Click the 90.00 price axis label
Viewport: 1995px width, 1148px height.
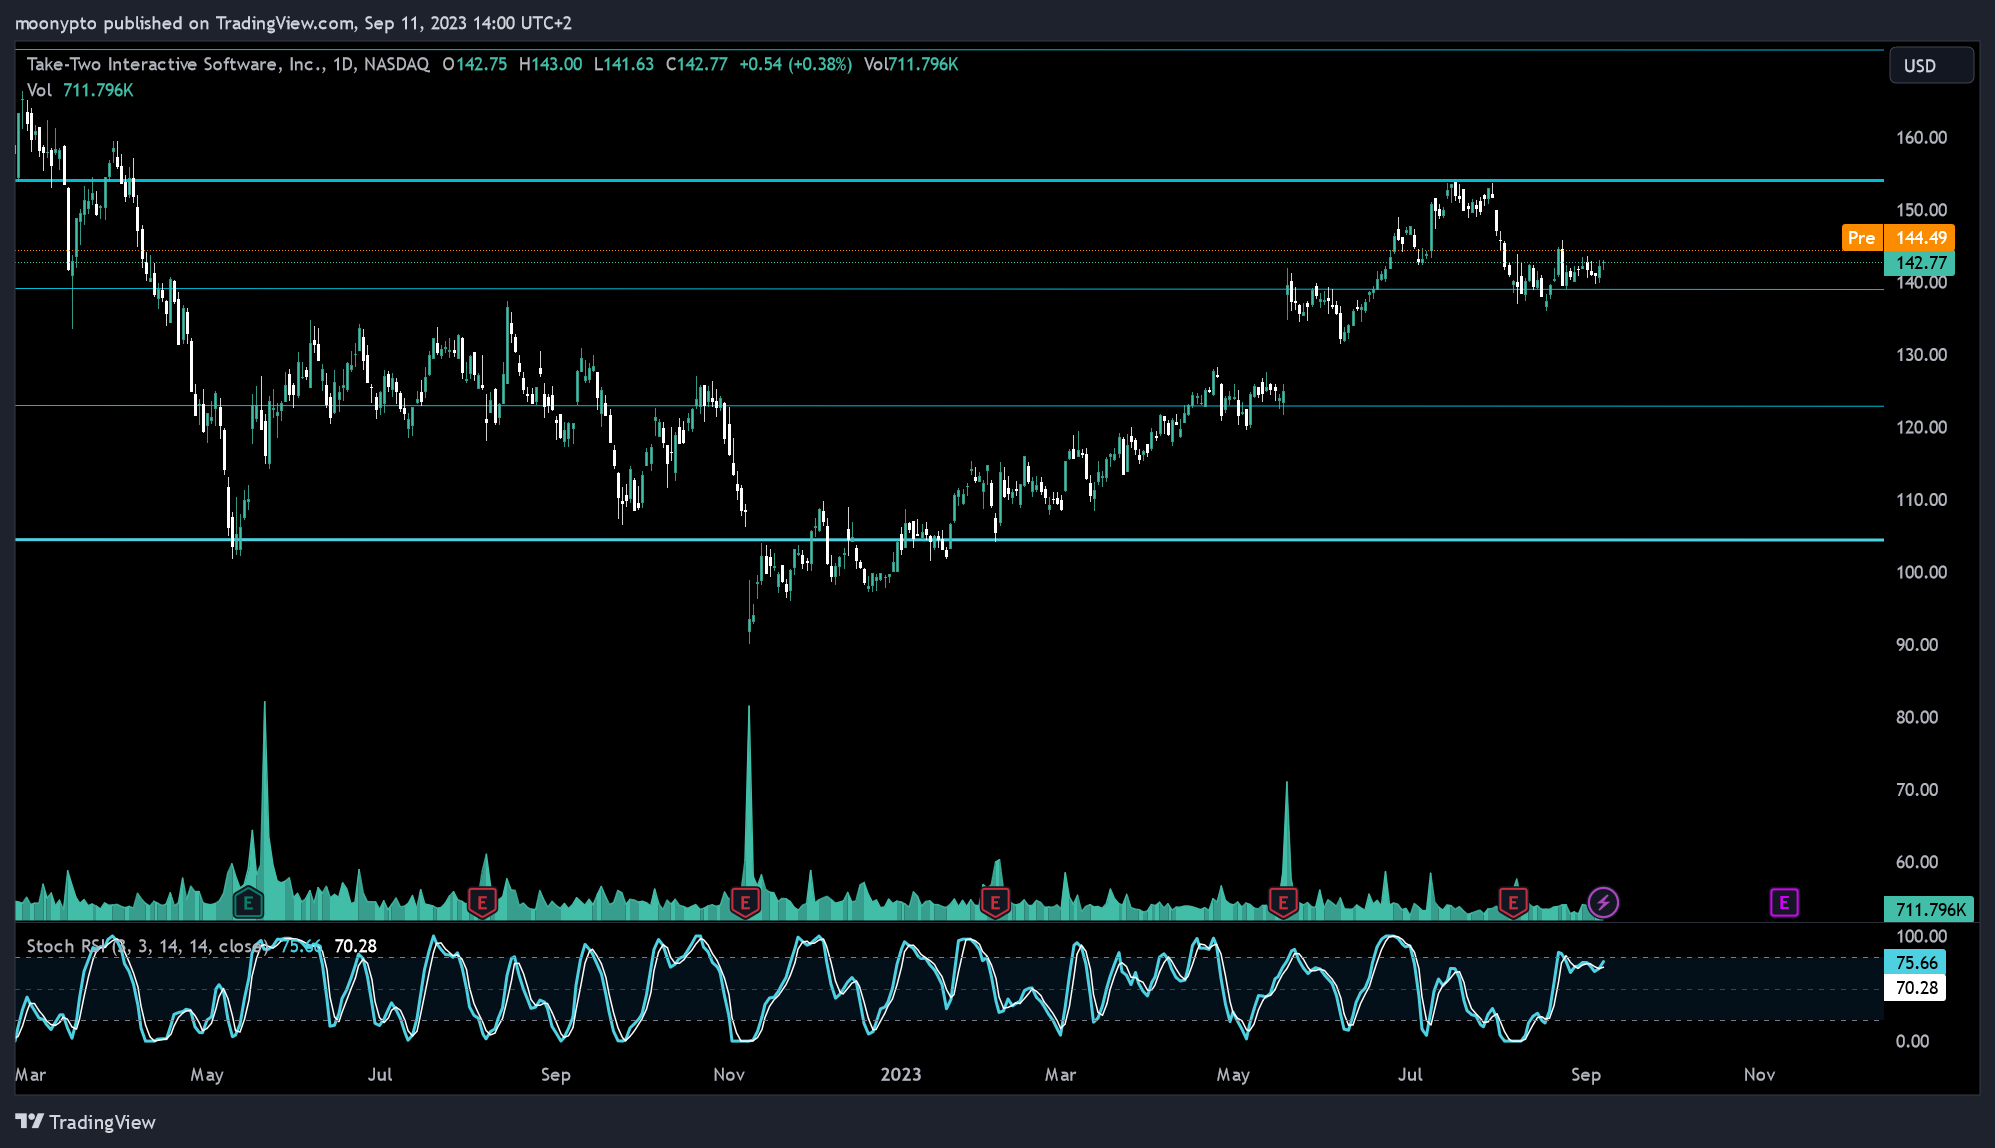1917,645
